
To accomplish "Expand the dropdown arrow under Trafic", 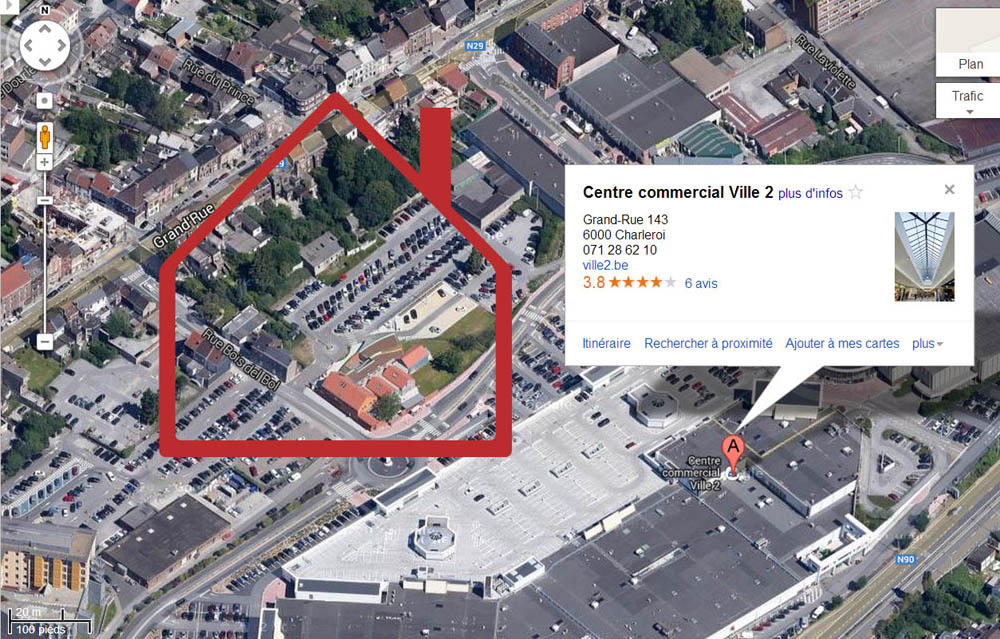I will (969, 112).
